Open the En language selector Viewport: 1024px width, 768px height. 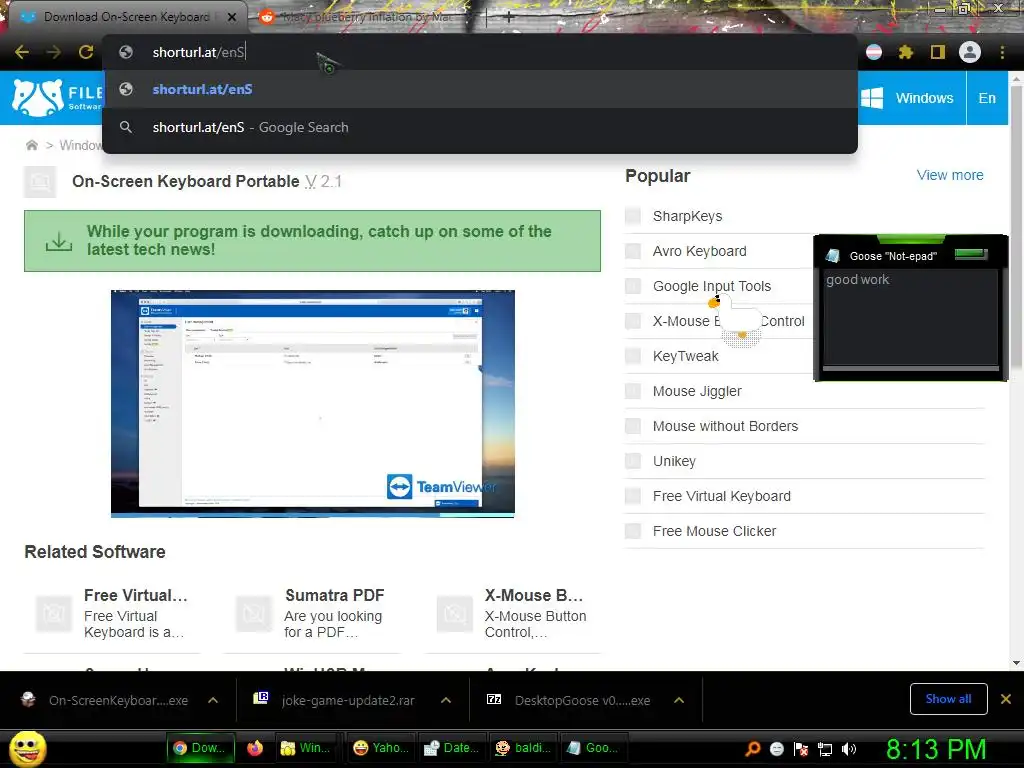tap(987, 98)
